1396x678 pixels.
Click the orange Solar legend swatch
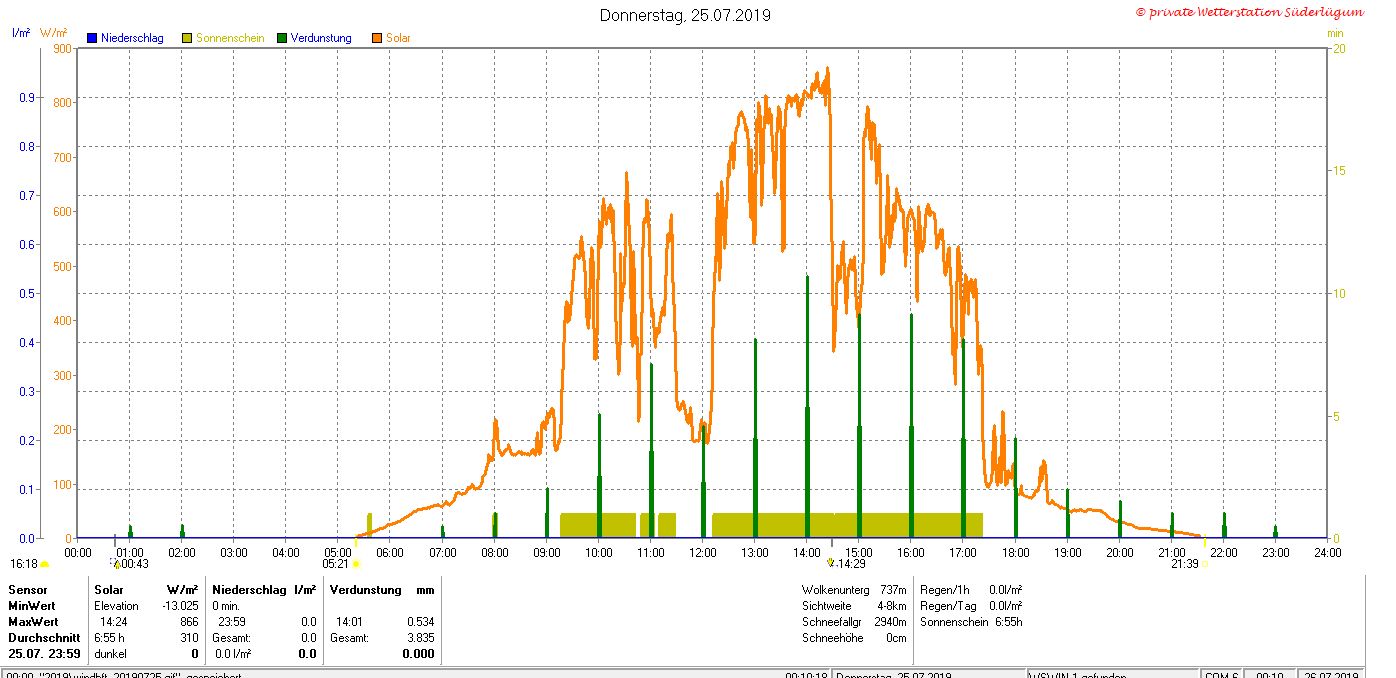(377, 38)
